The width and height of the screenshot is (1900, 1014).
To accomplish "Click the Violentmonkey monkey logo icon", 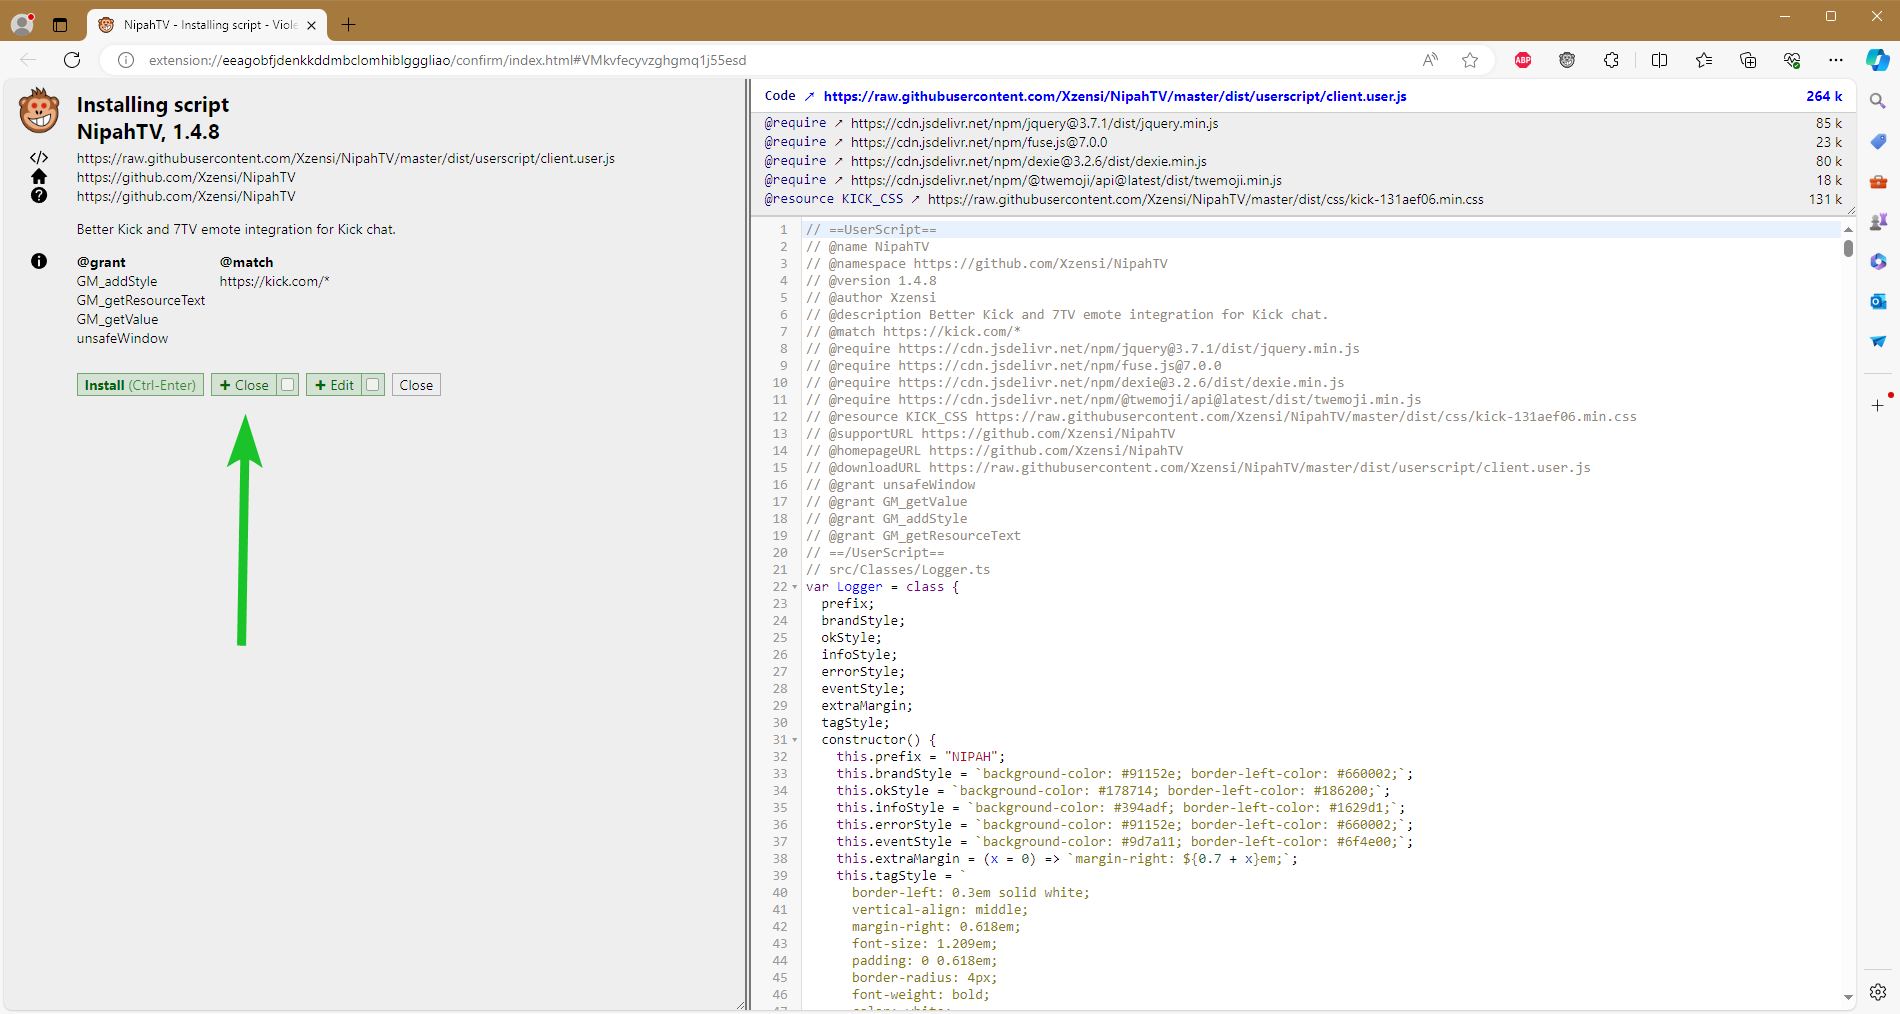I will (x=39, y=110).
